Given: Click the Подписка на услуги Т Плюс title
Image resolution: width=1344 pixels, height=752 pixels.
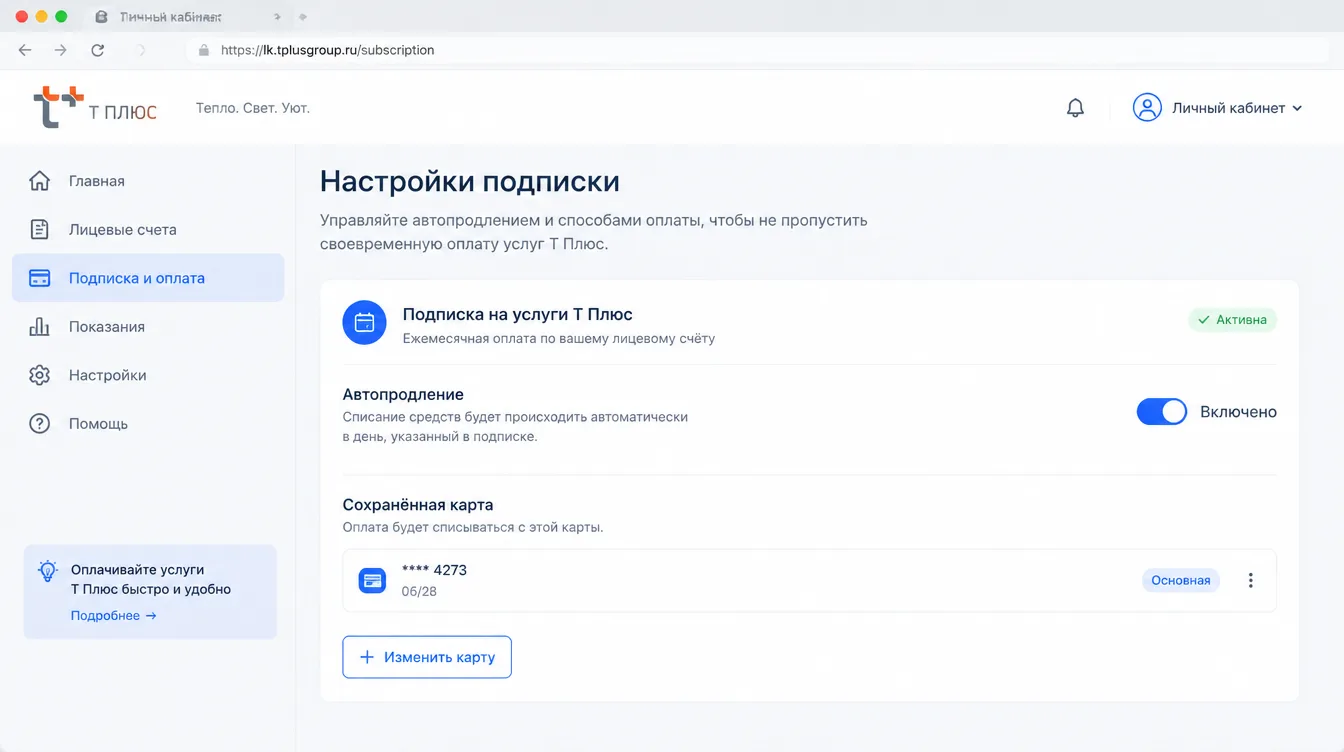Looking at the screenshot, I should pyautogui.click(x=517, y=314).
